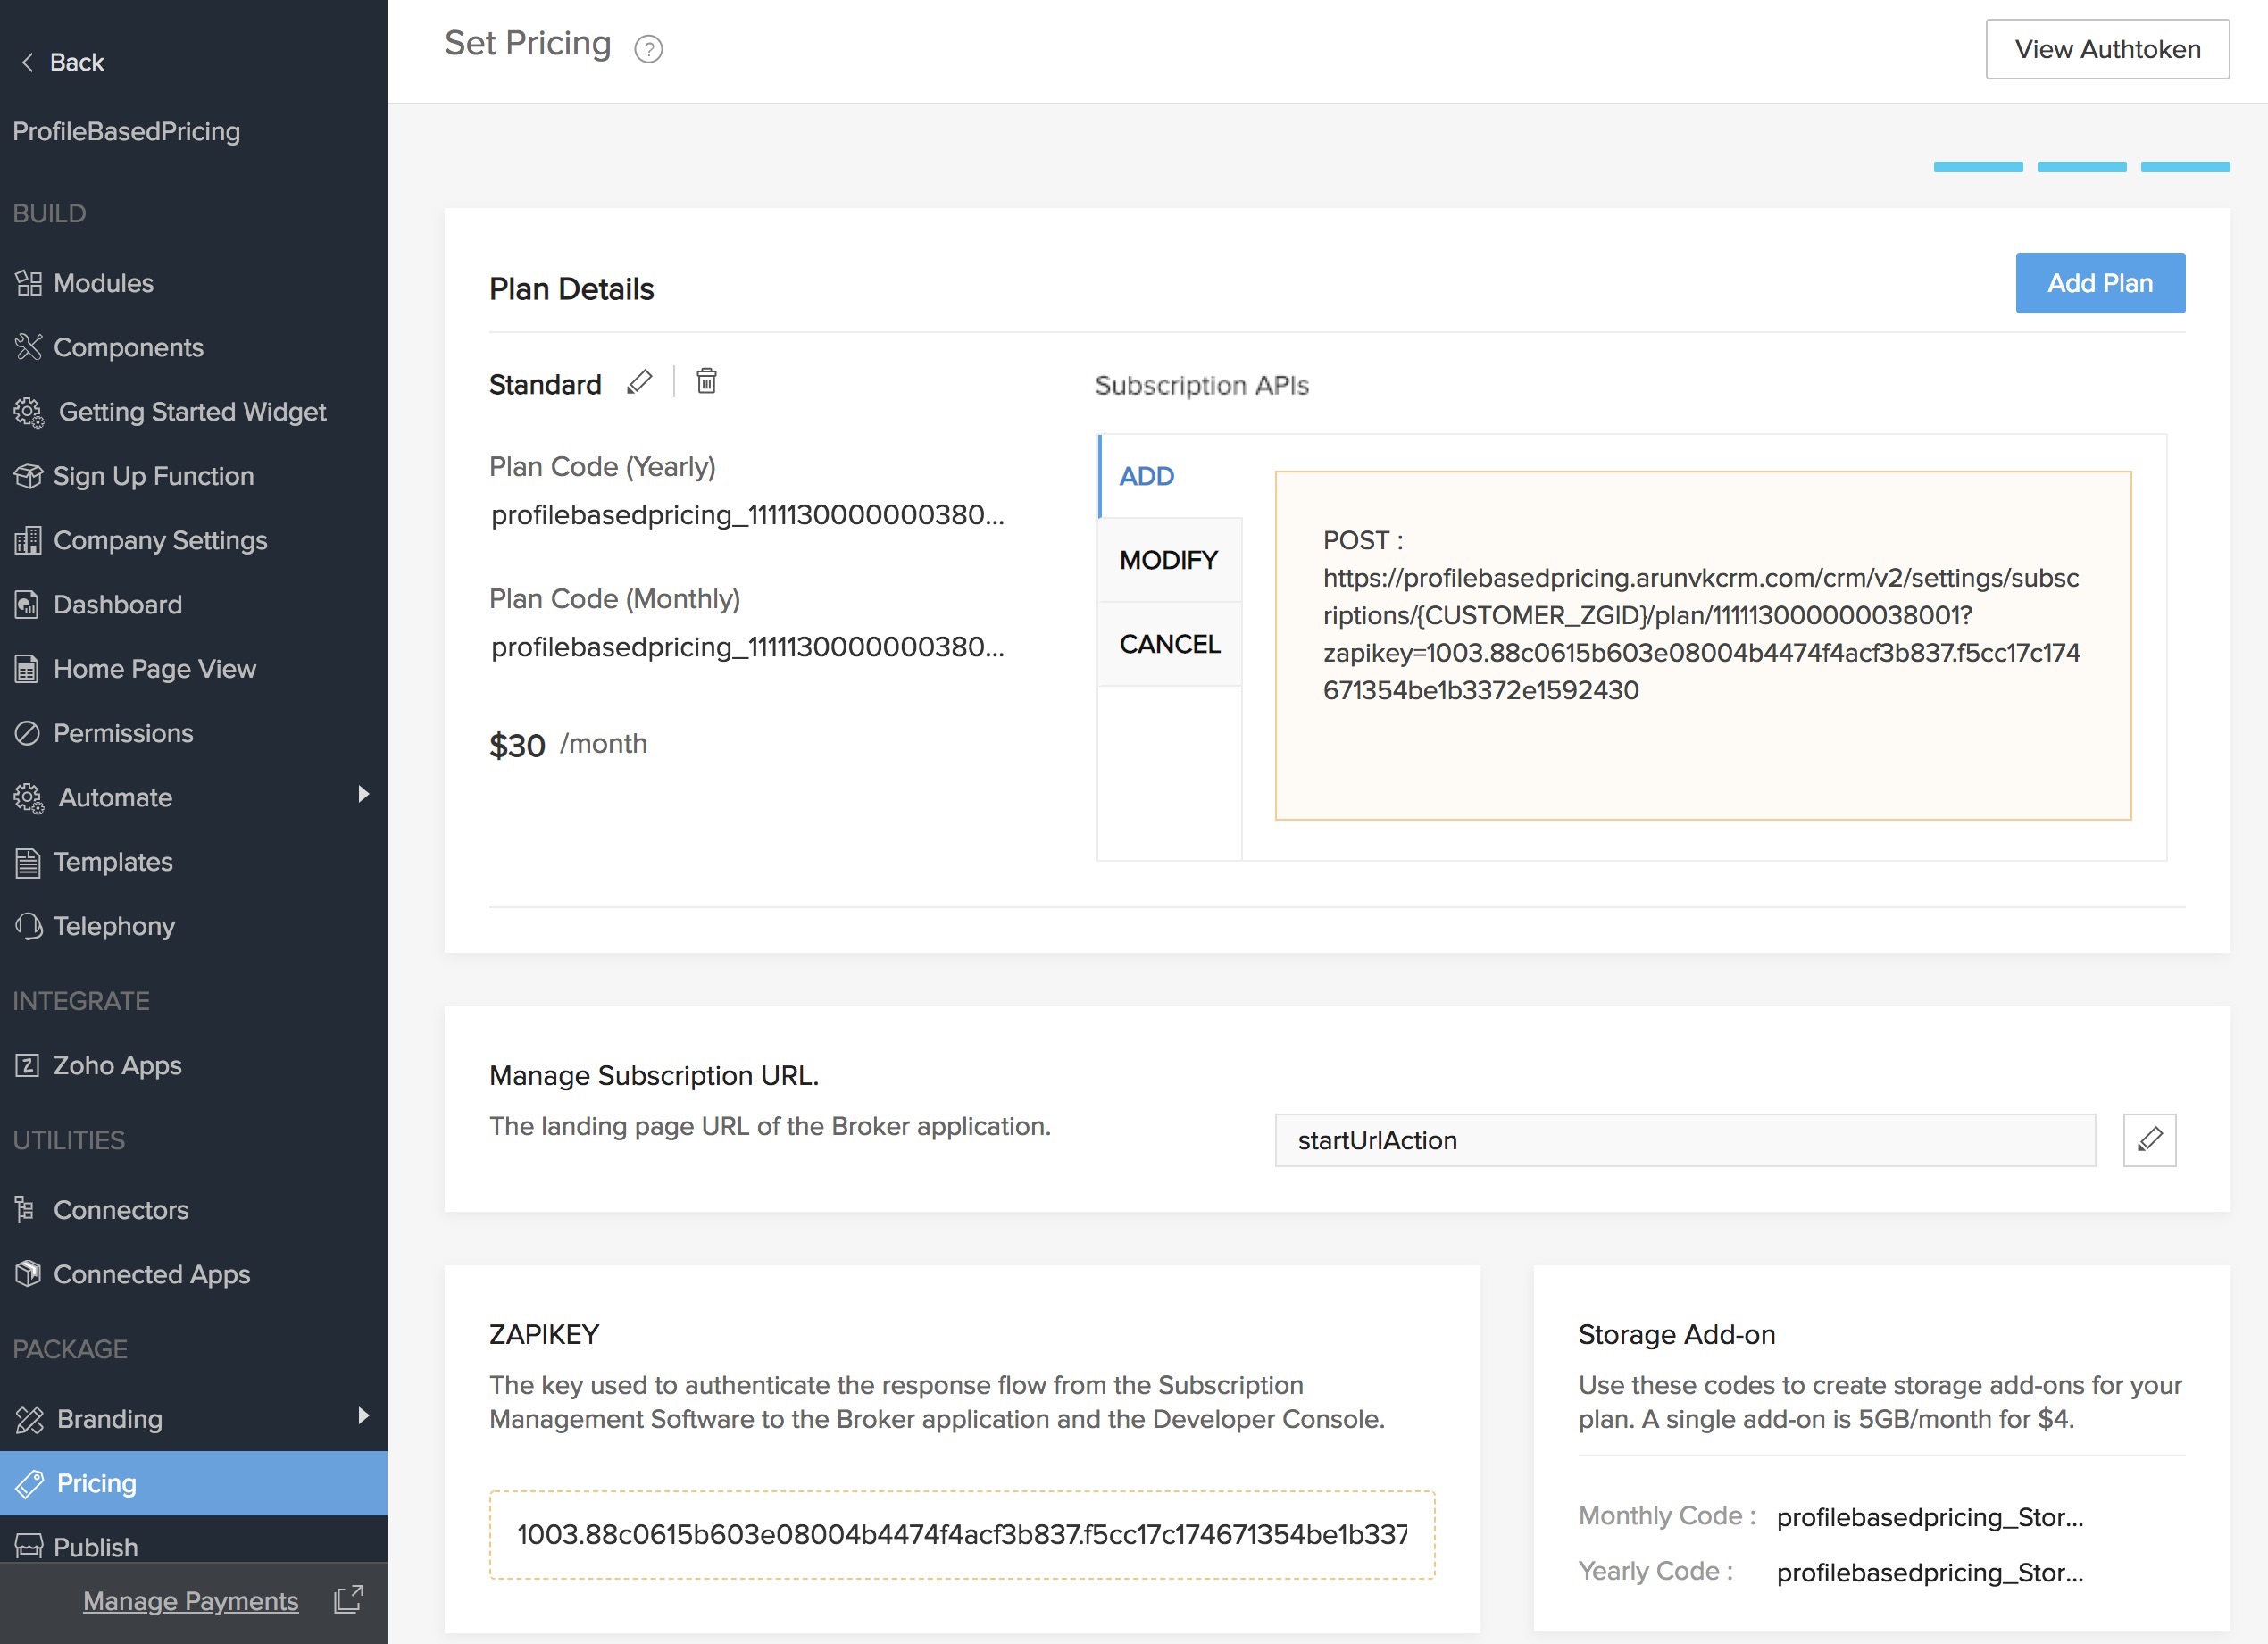Click the help icon next to Set Pricing
2268x1644 pixels.
click(648, 49)
